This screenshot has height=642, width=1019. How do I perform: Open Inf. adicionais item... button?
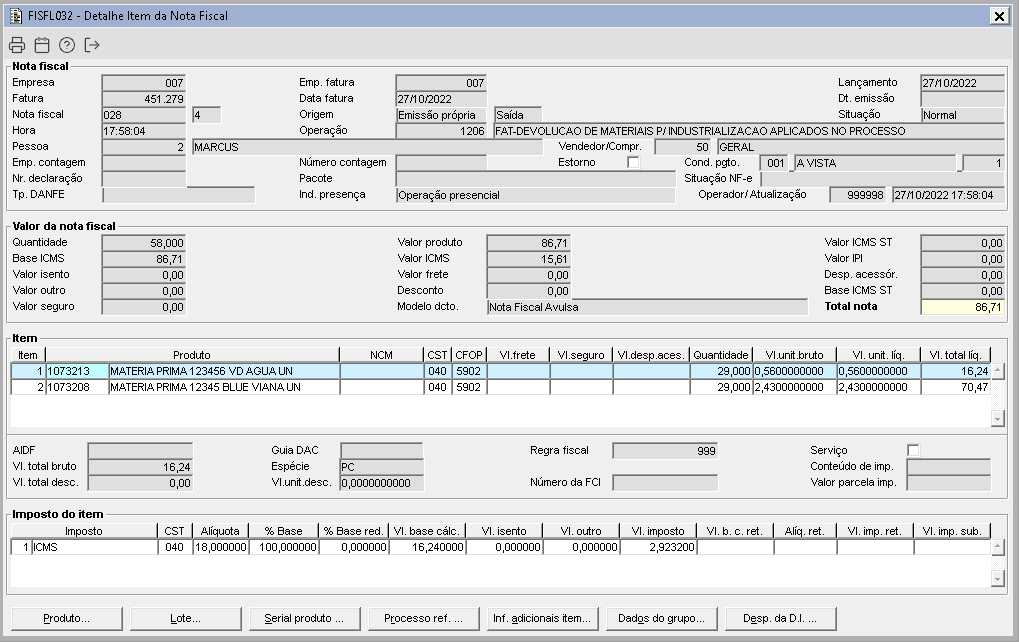[542, 619]
